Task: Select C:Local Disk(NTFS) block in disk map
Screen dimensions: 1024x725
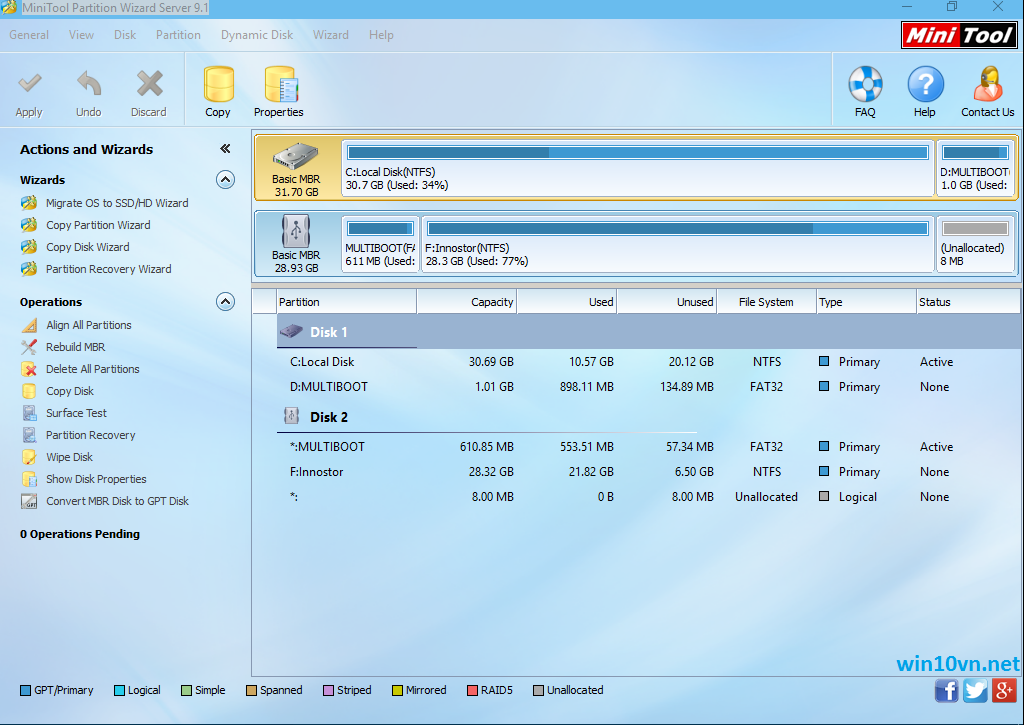Action: [637, 168]
